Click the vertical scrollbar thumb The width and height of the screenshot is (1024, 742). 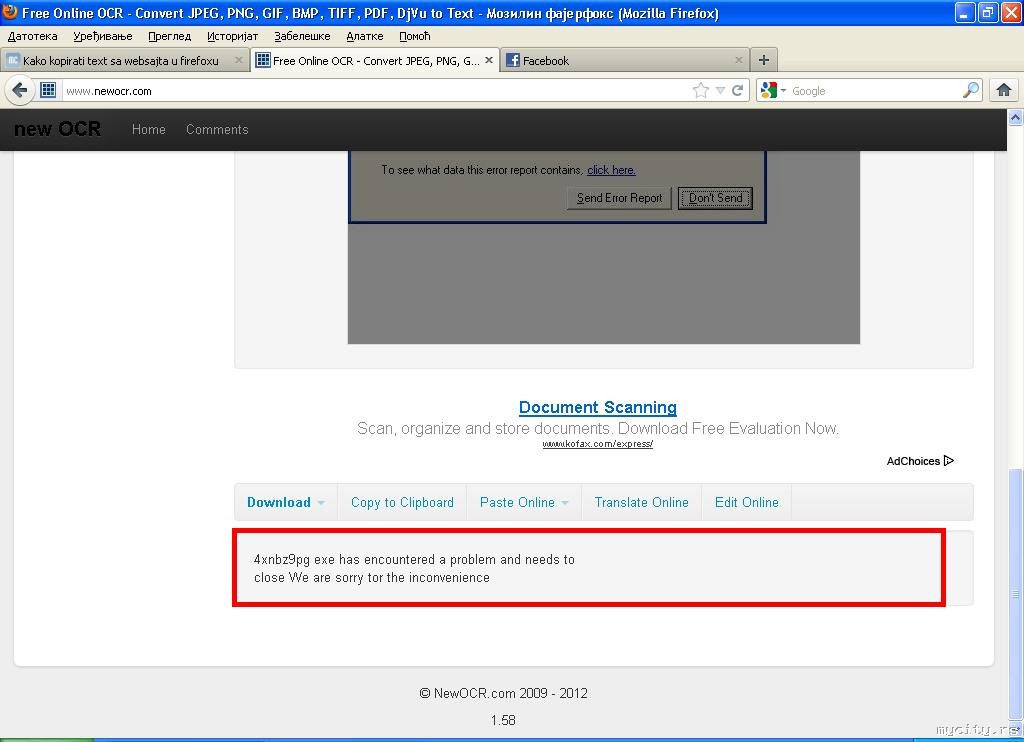1016,593
